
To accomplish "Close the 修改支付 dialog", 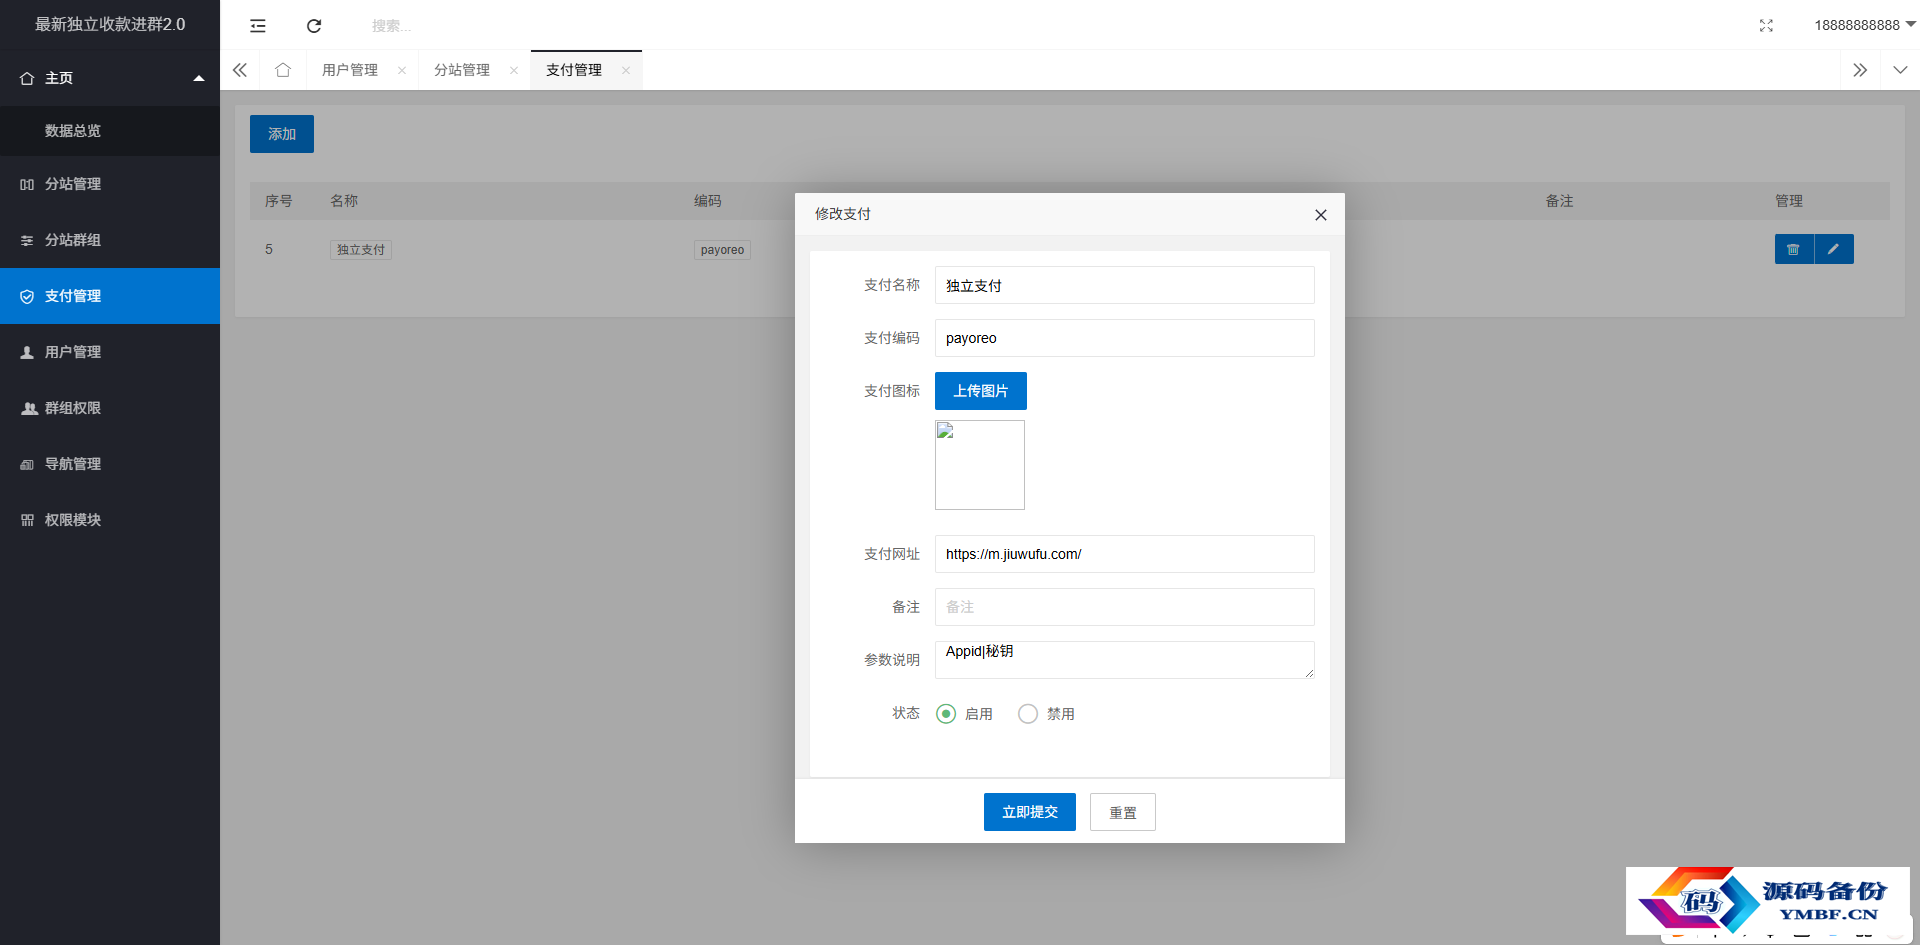I will click(x=1321, y=215).
